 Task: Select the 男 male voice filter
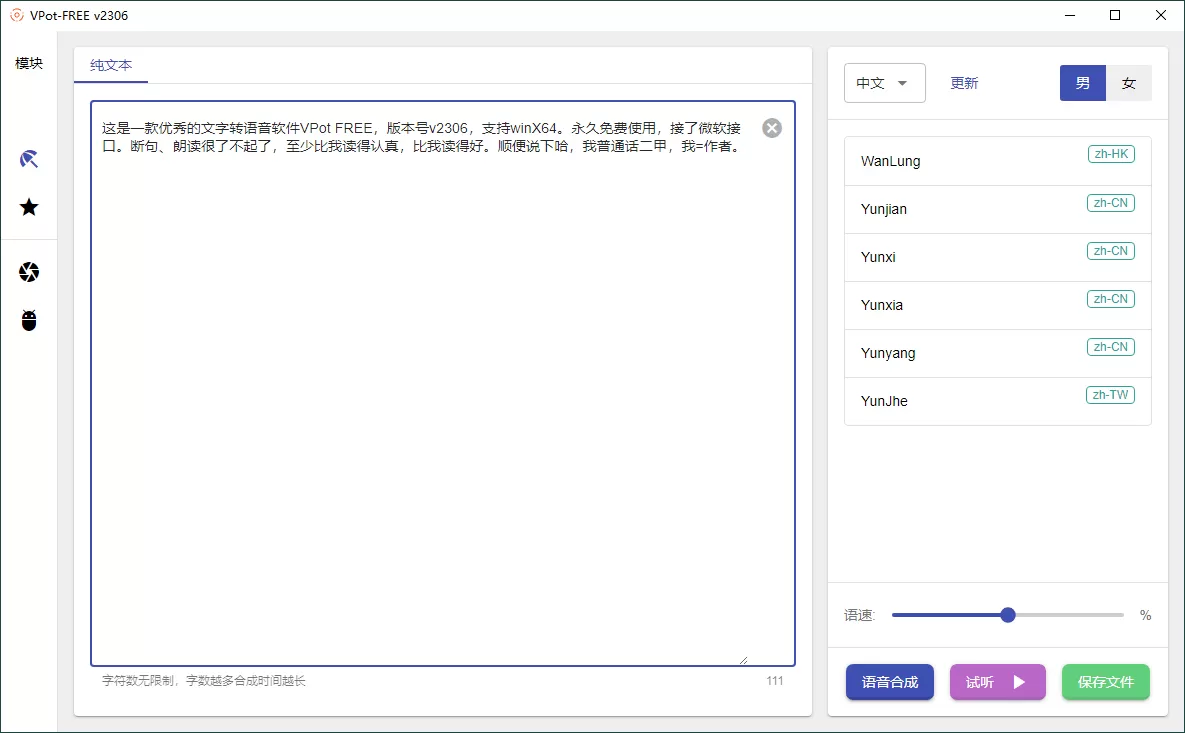point(1082,83)
